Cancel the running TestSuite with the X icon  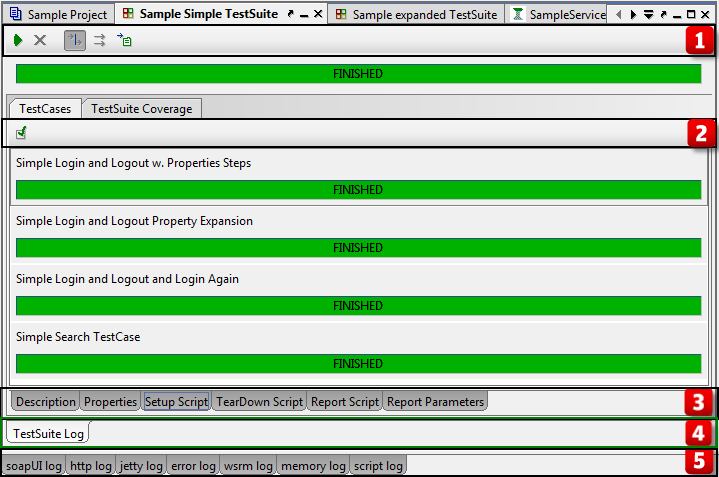(x=40, y=40)
